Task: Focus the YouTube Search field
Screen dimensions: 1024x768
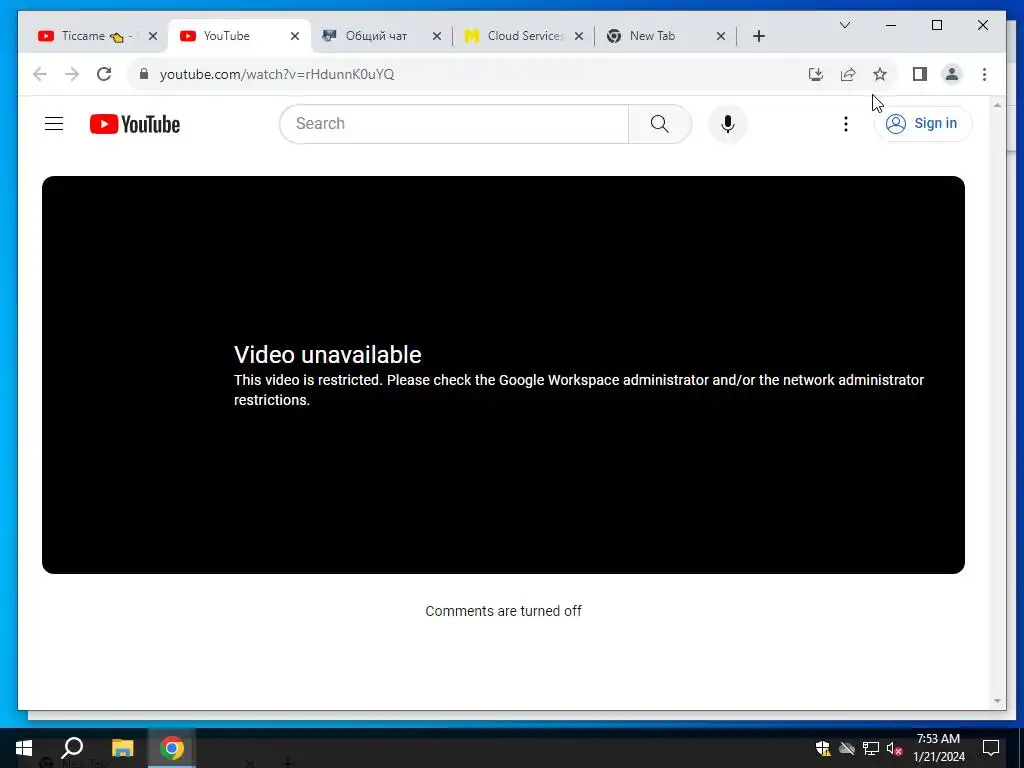Action: click(x=454, y=123)
